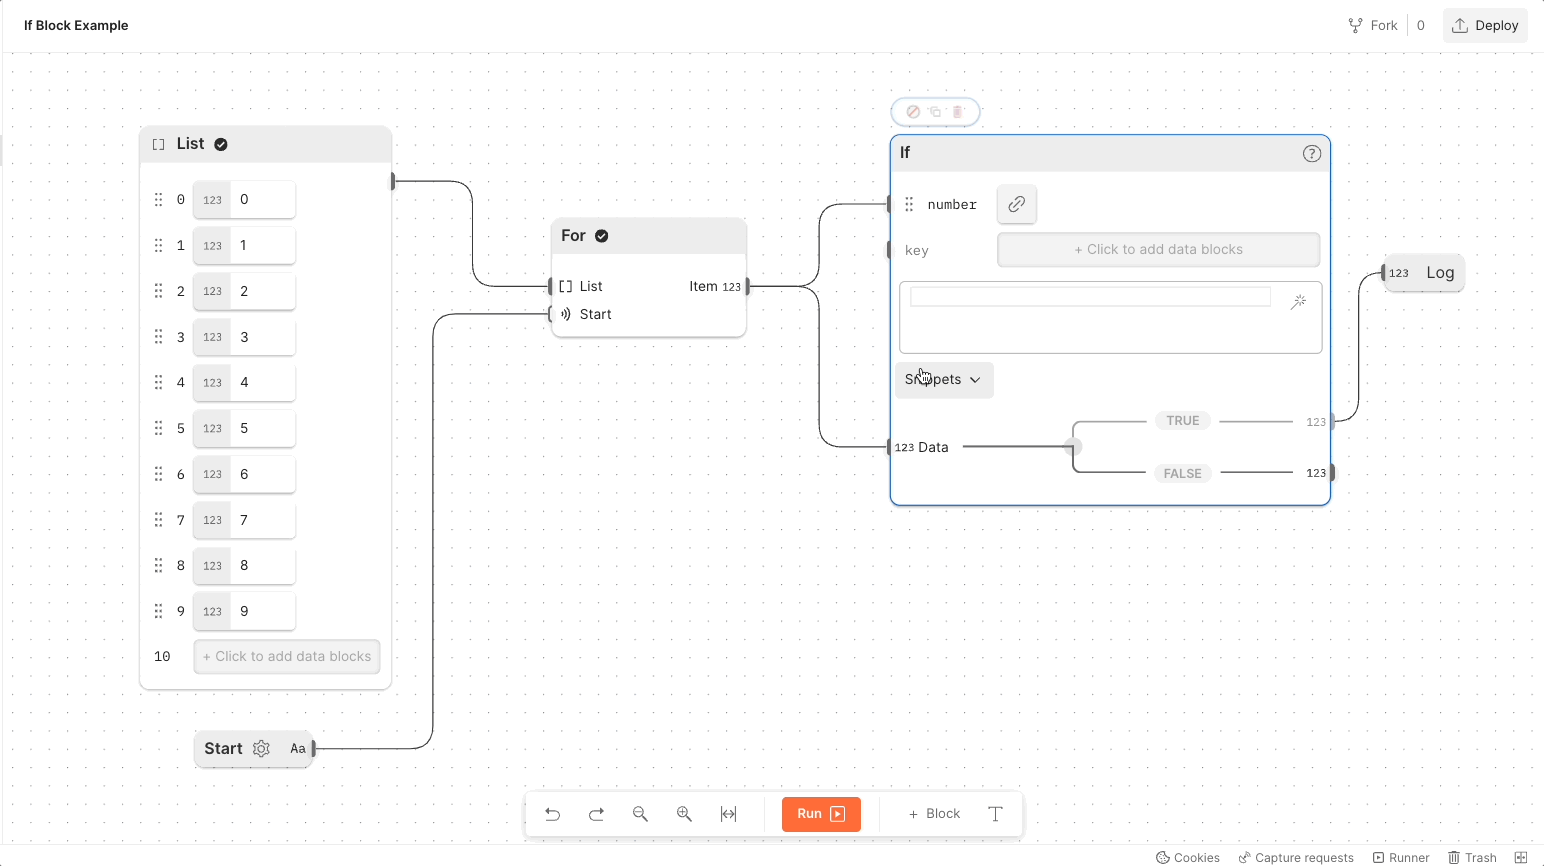
Task: Zoom out the canvas with magnifier icon
Action: 640,814
